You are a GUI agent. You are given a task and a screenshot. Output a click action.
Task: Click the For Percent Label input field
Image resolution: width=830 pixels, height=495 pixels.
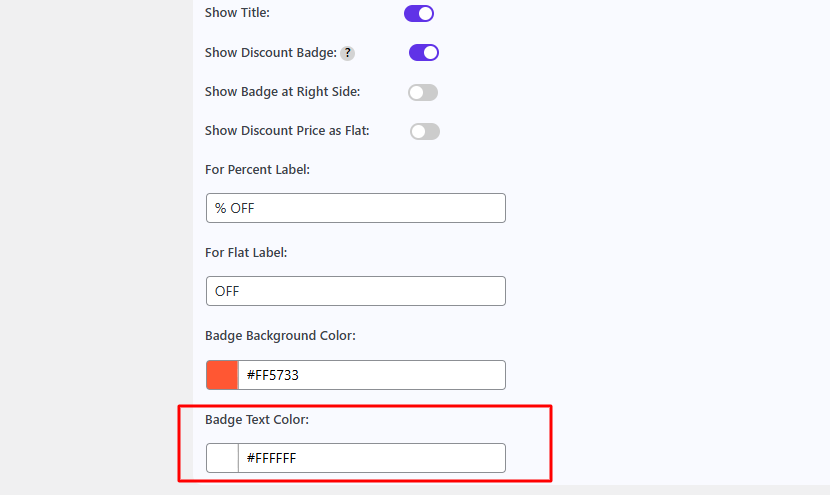pos(356,208)
